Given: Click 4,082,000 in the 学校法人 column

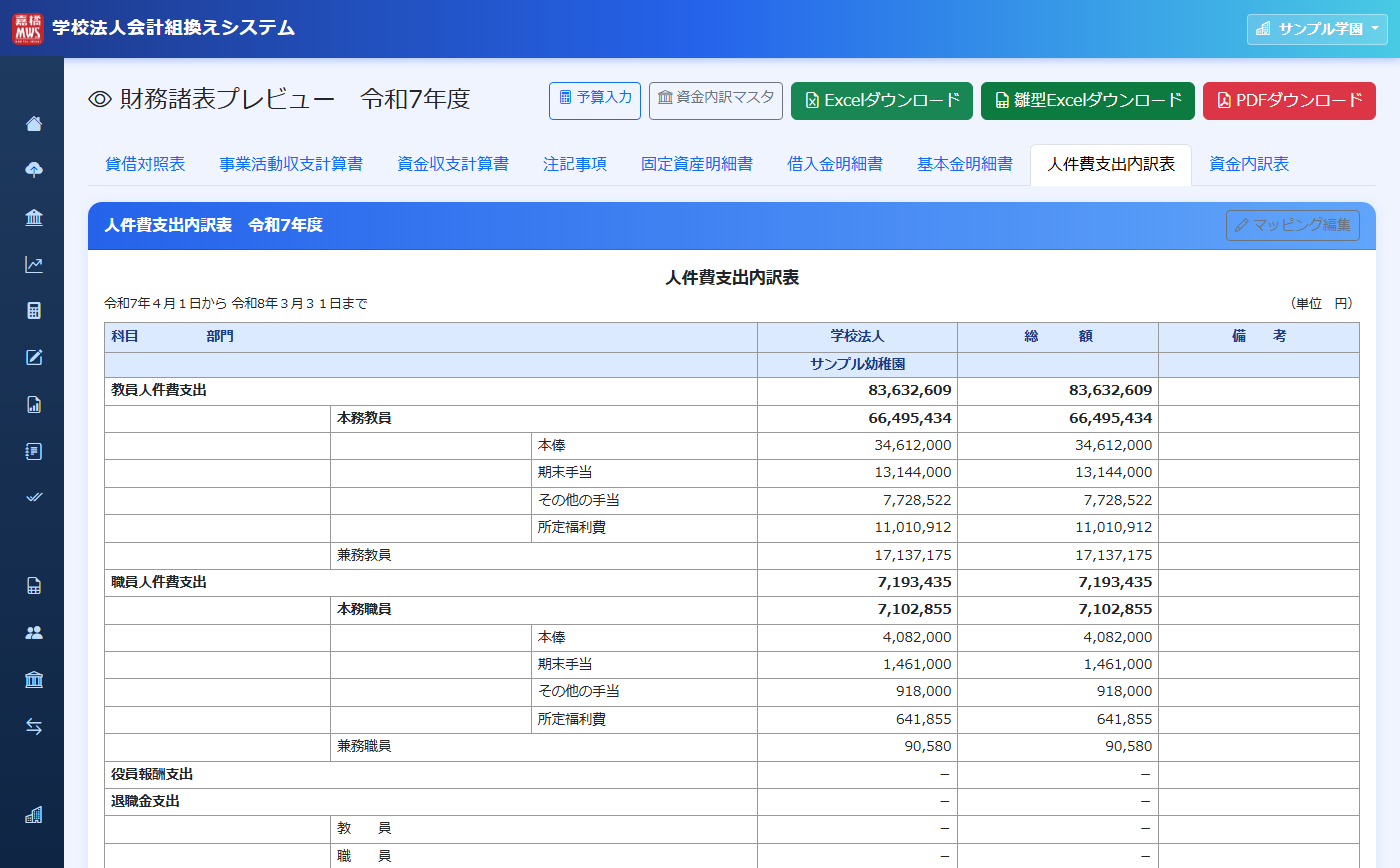Looking at the screenshot, I should [x=917, y=637].
